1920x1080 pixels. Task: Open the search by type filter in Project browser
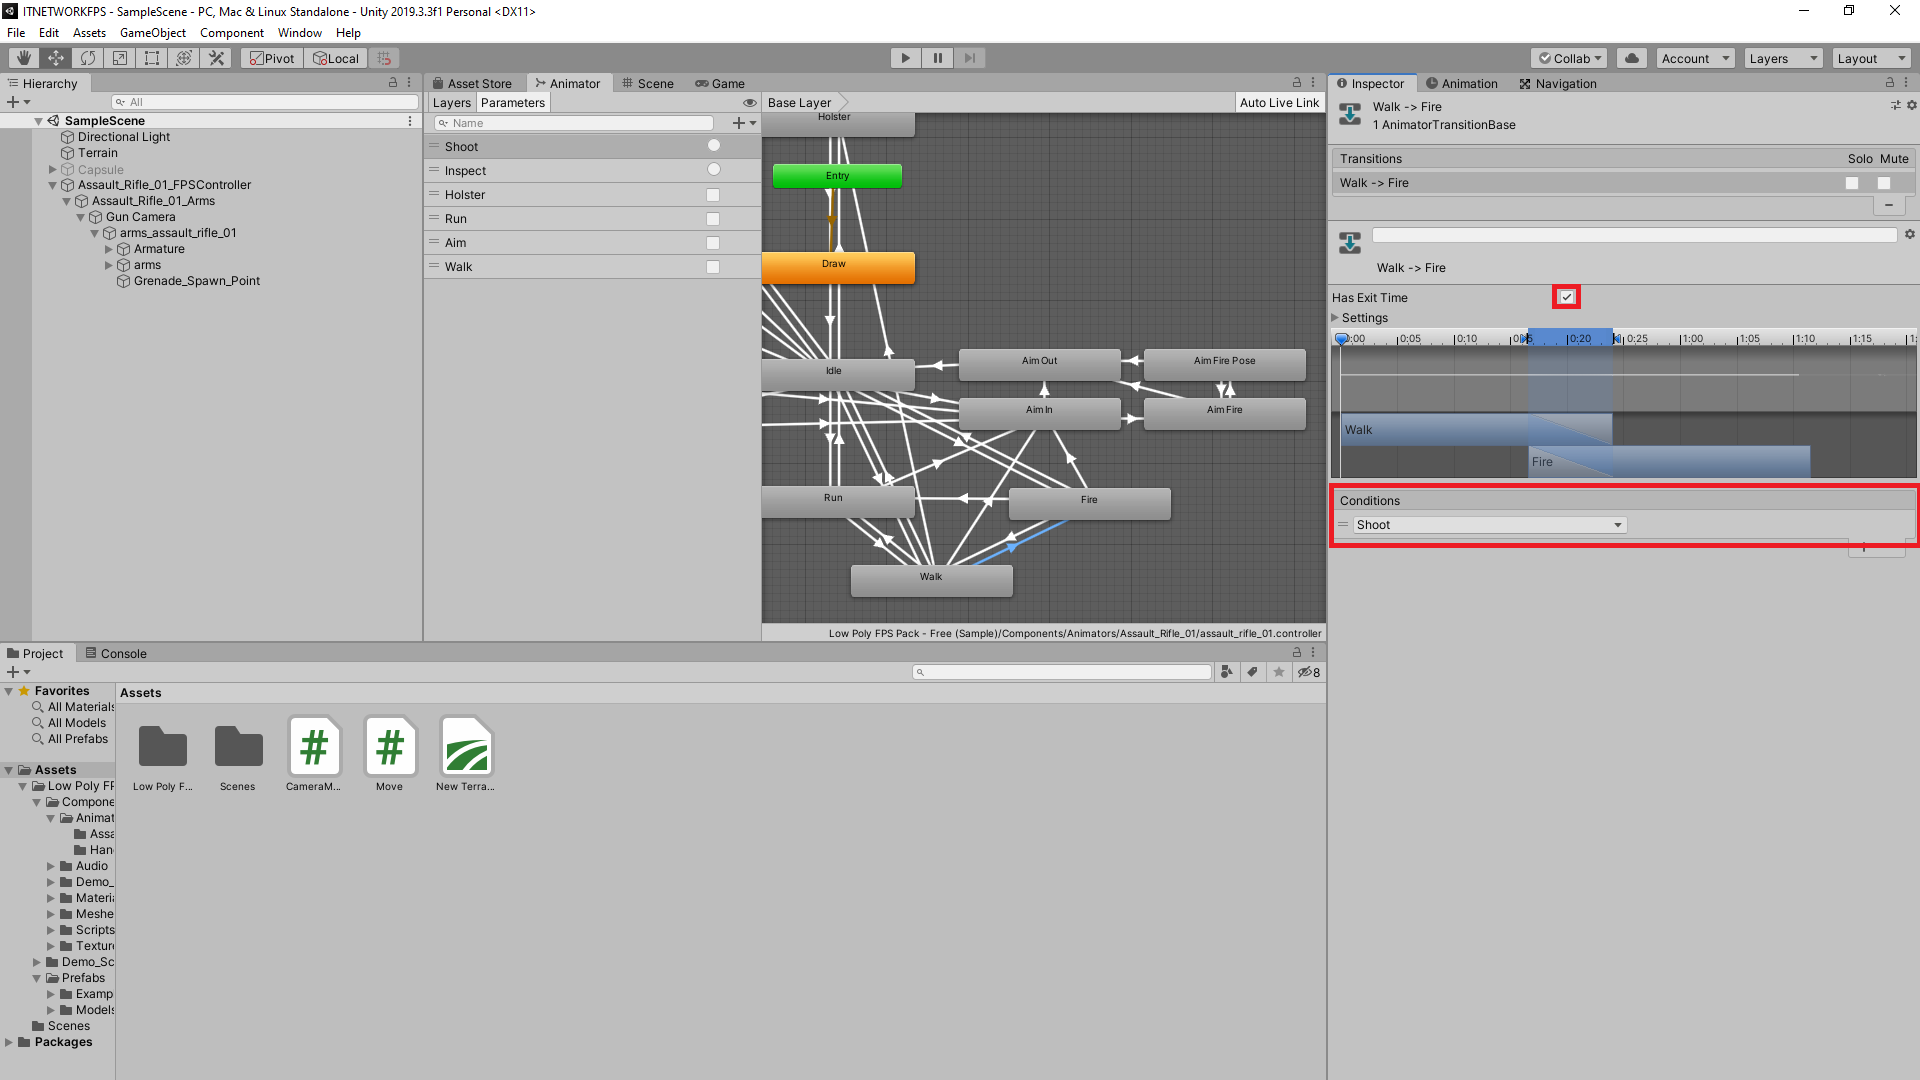click(1228, 671)
